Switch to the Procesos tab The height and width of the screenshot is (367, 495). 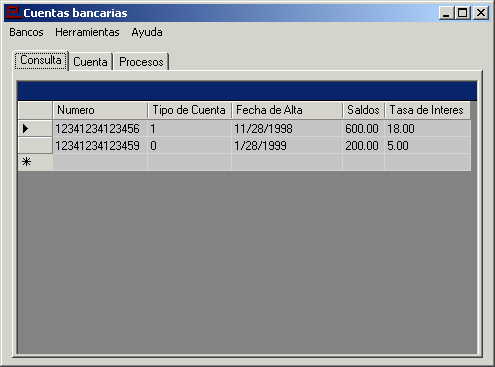[141, 62]
